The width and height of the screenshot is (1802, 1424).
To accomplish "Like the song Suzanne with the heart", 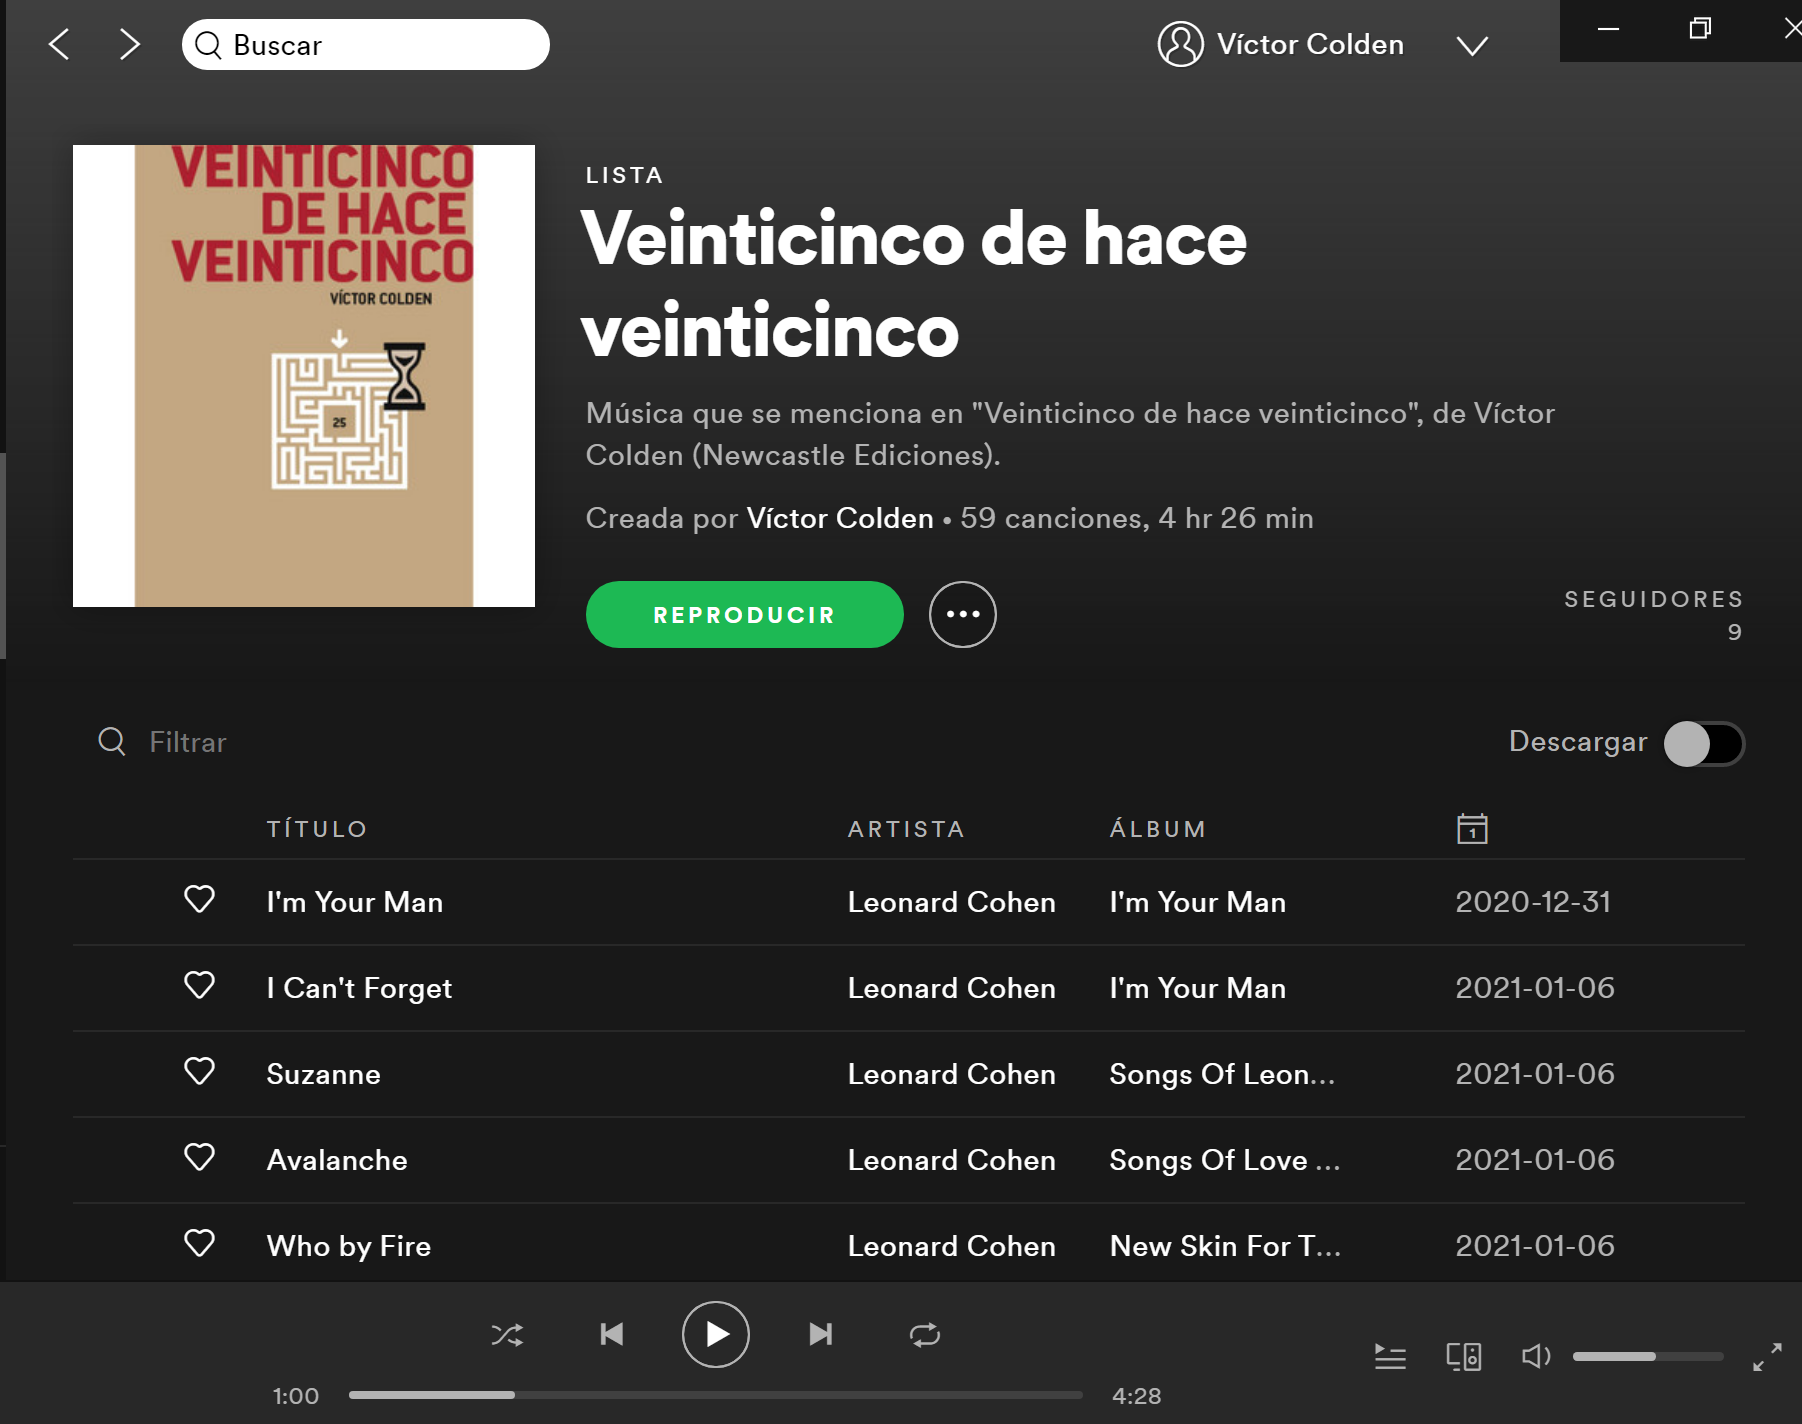I will coord(200,1072).
